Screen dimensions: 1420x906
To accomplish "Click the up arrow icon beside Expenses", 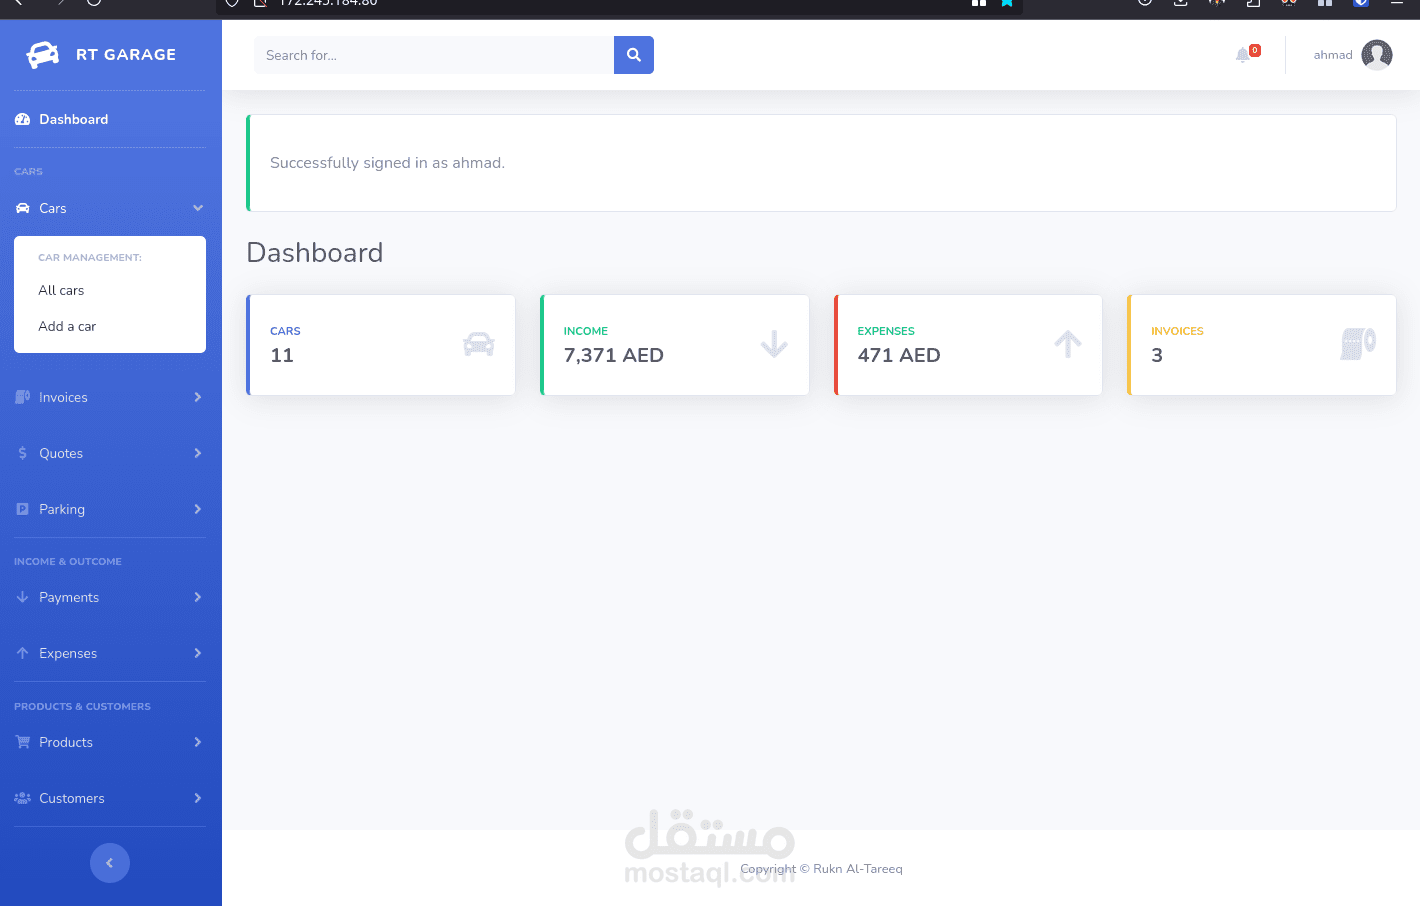I will pyautogui.click(x=22, y=653).
